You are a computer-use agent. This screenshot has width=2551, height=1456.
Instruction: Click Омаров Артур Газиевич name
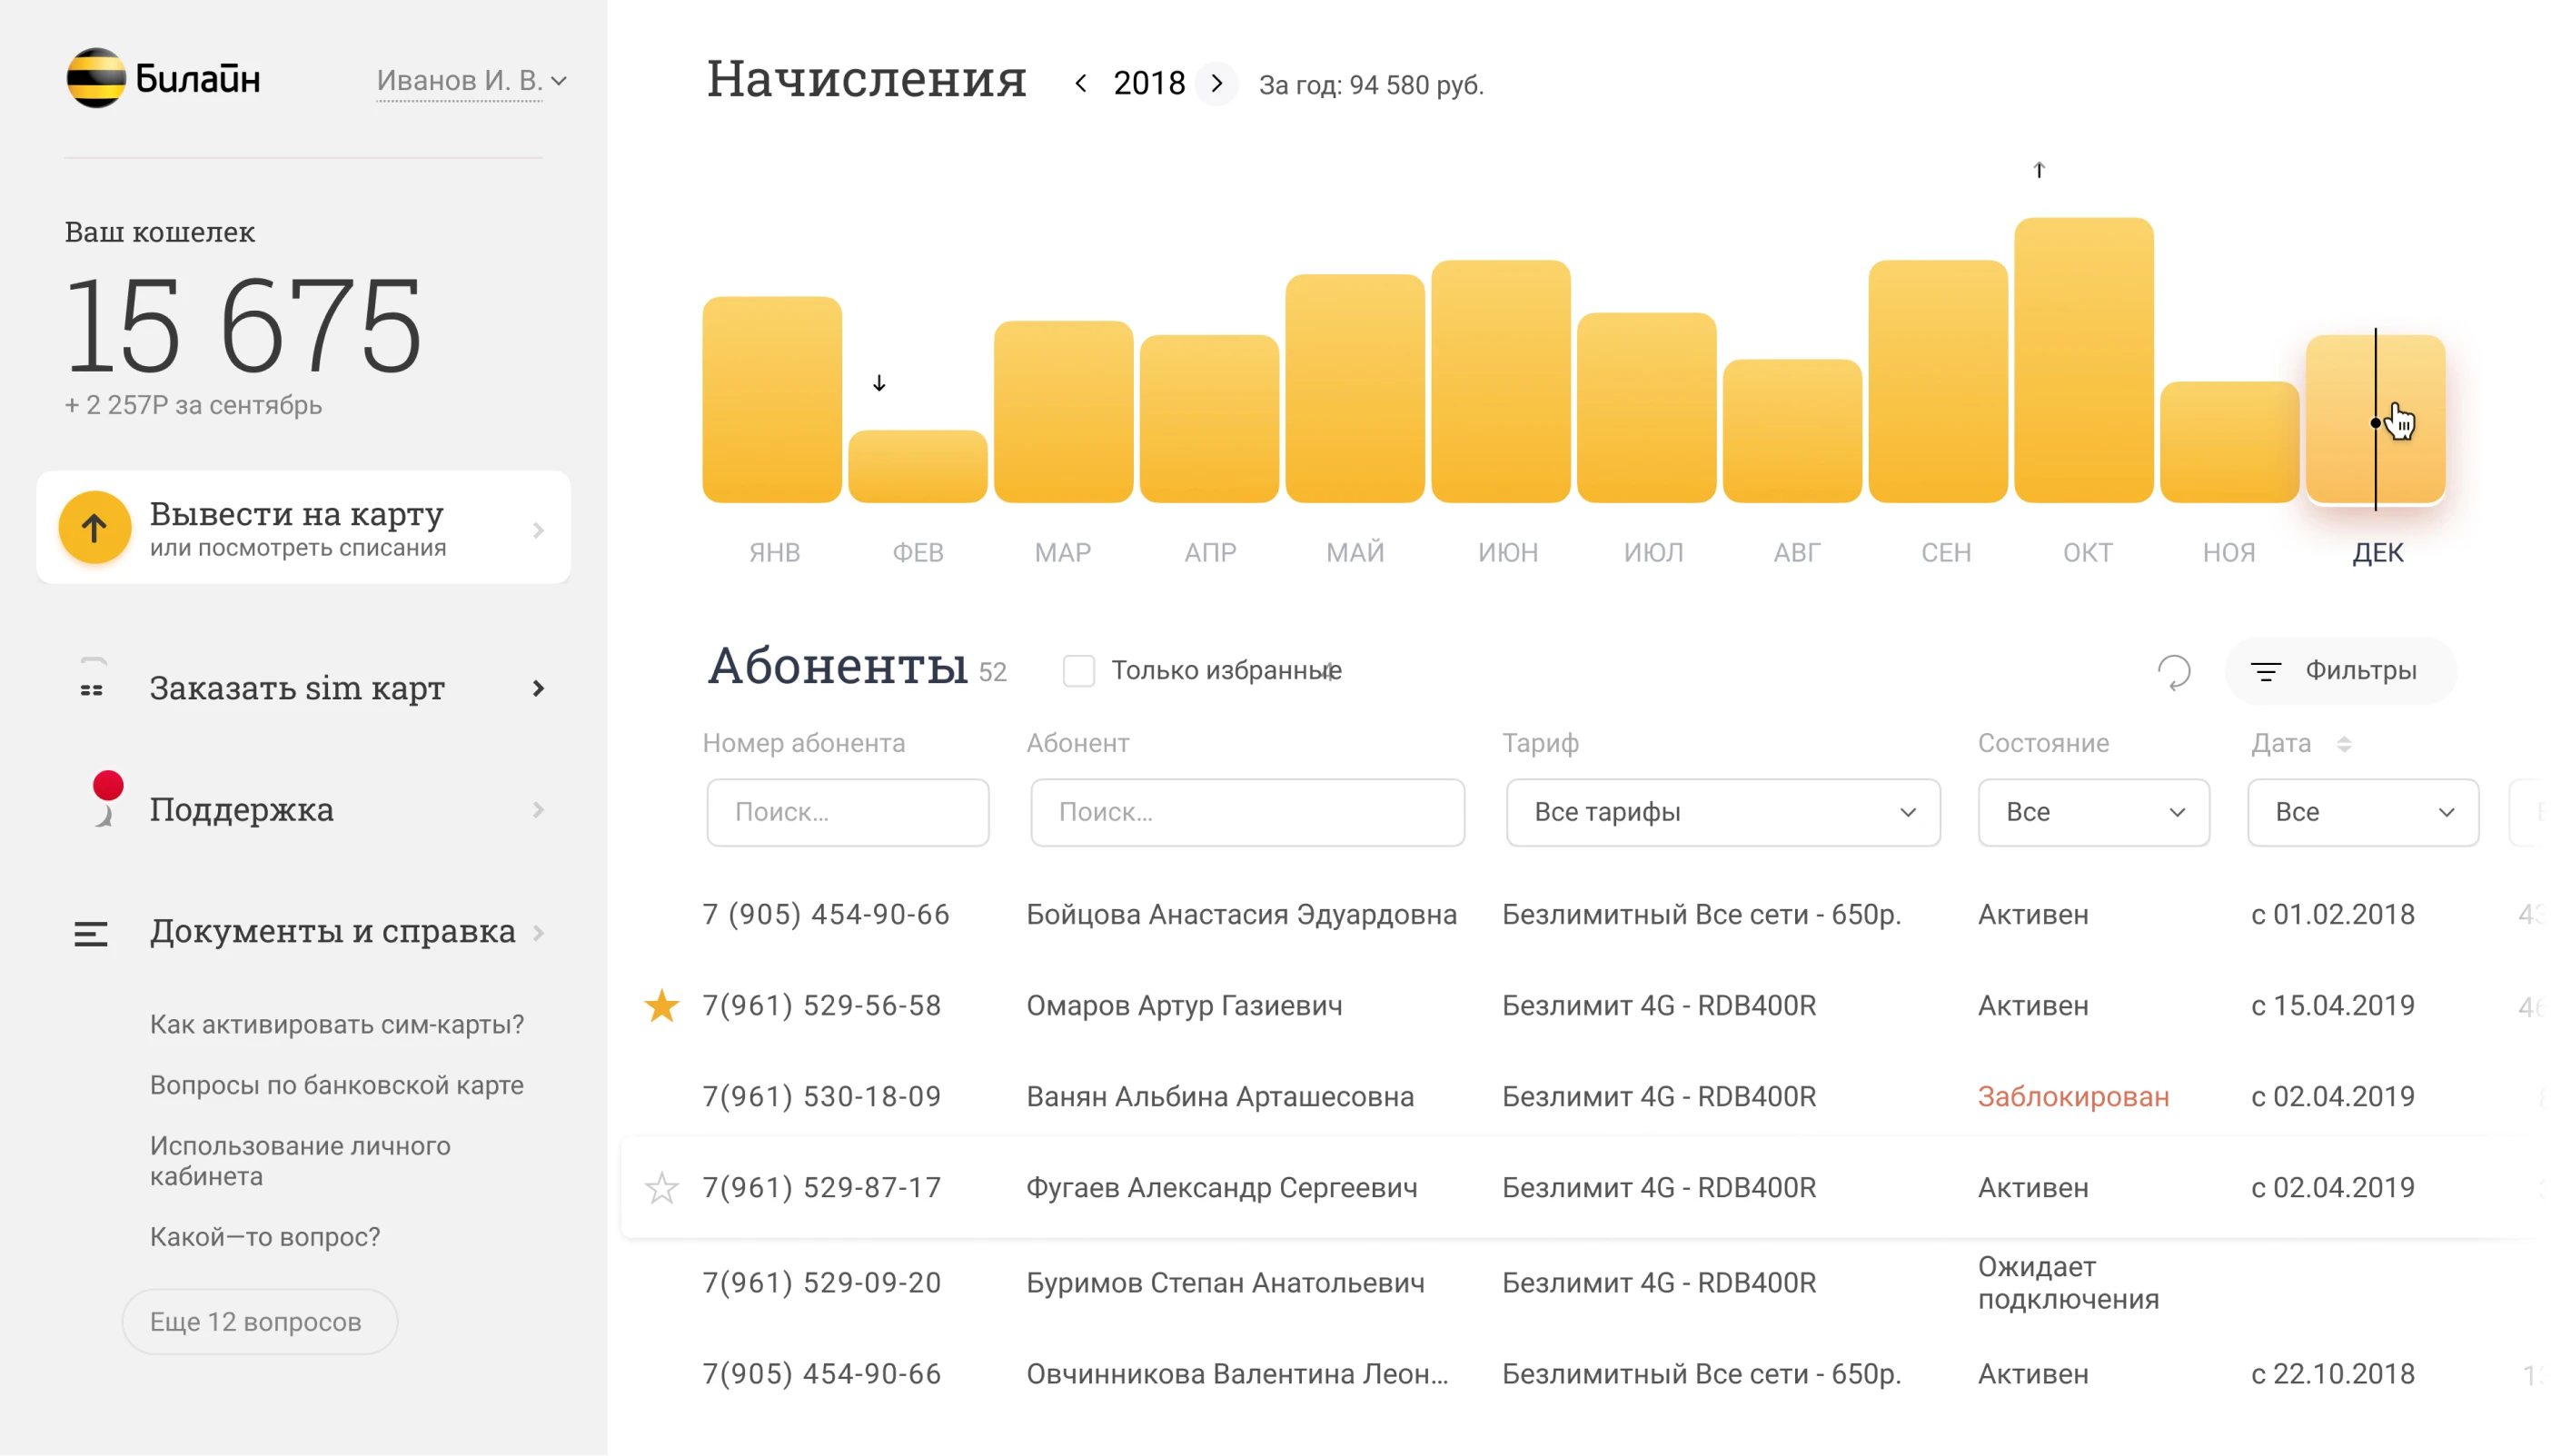coord(1184,1005)
